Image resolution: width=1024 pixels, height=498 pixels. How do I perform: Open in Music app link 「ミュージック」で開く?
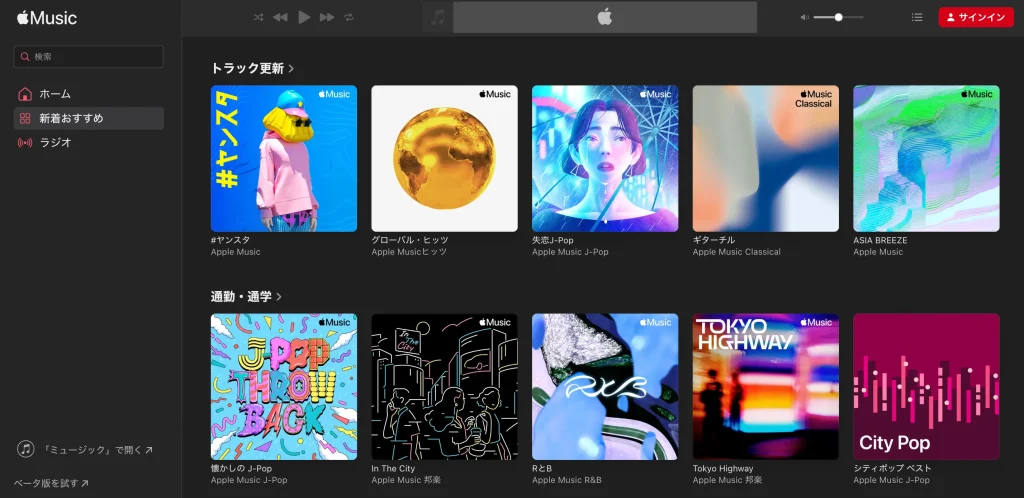[86, 450]
